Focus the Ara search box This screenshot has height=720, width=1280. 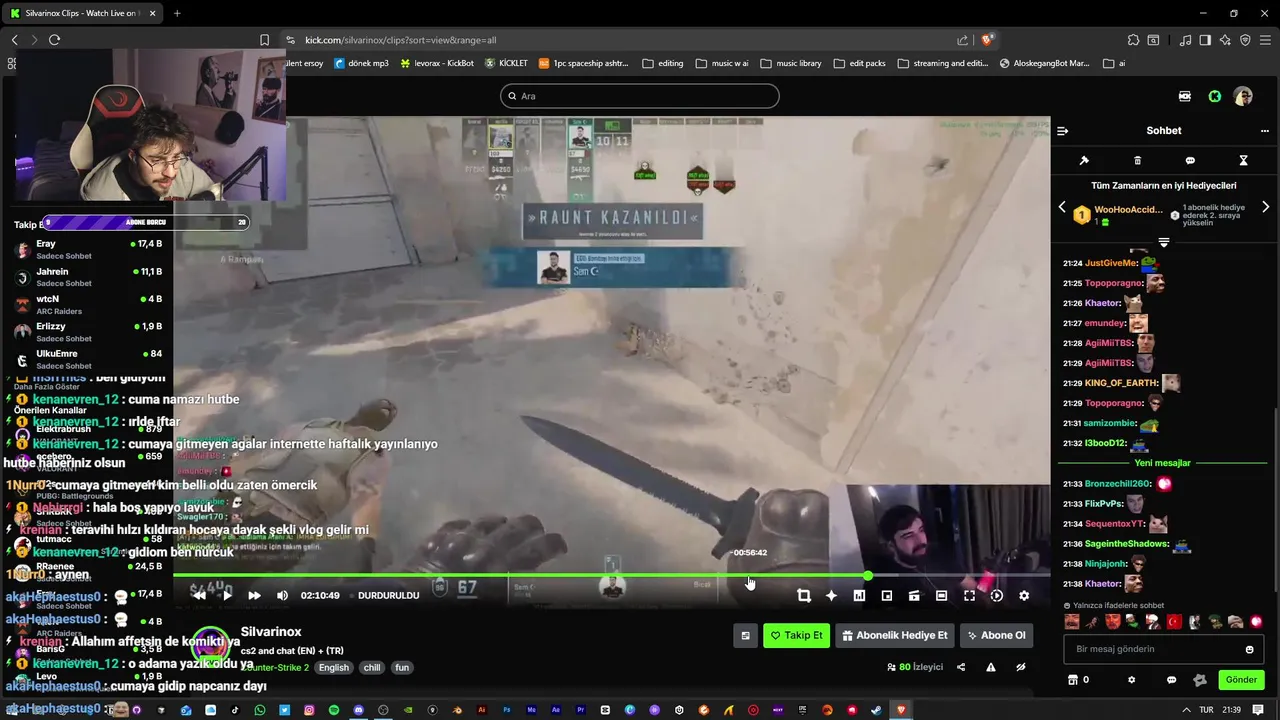640,96
